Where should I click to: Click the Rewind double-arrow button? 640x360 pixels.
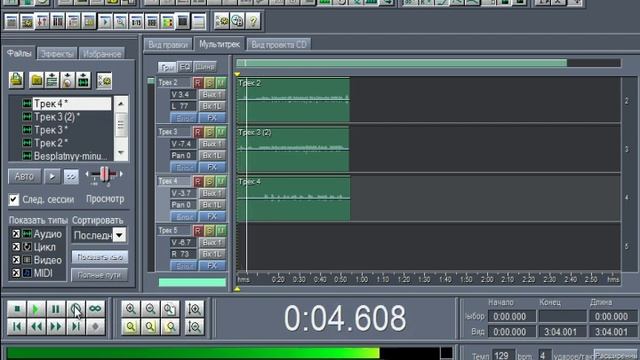click(36, 327)
